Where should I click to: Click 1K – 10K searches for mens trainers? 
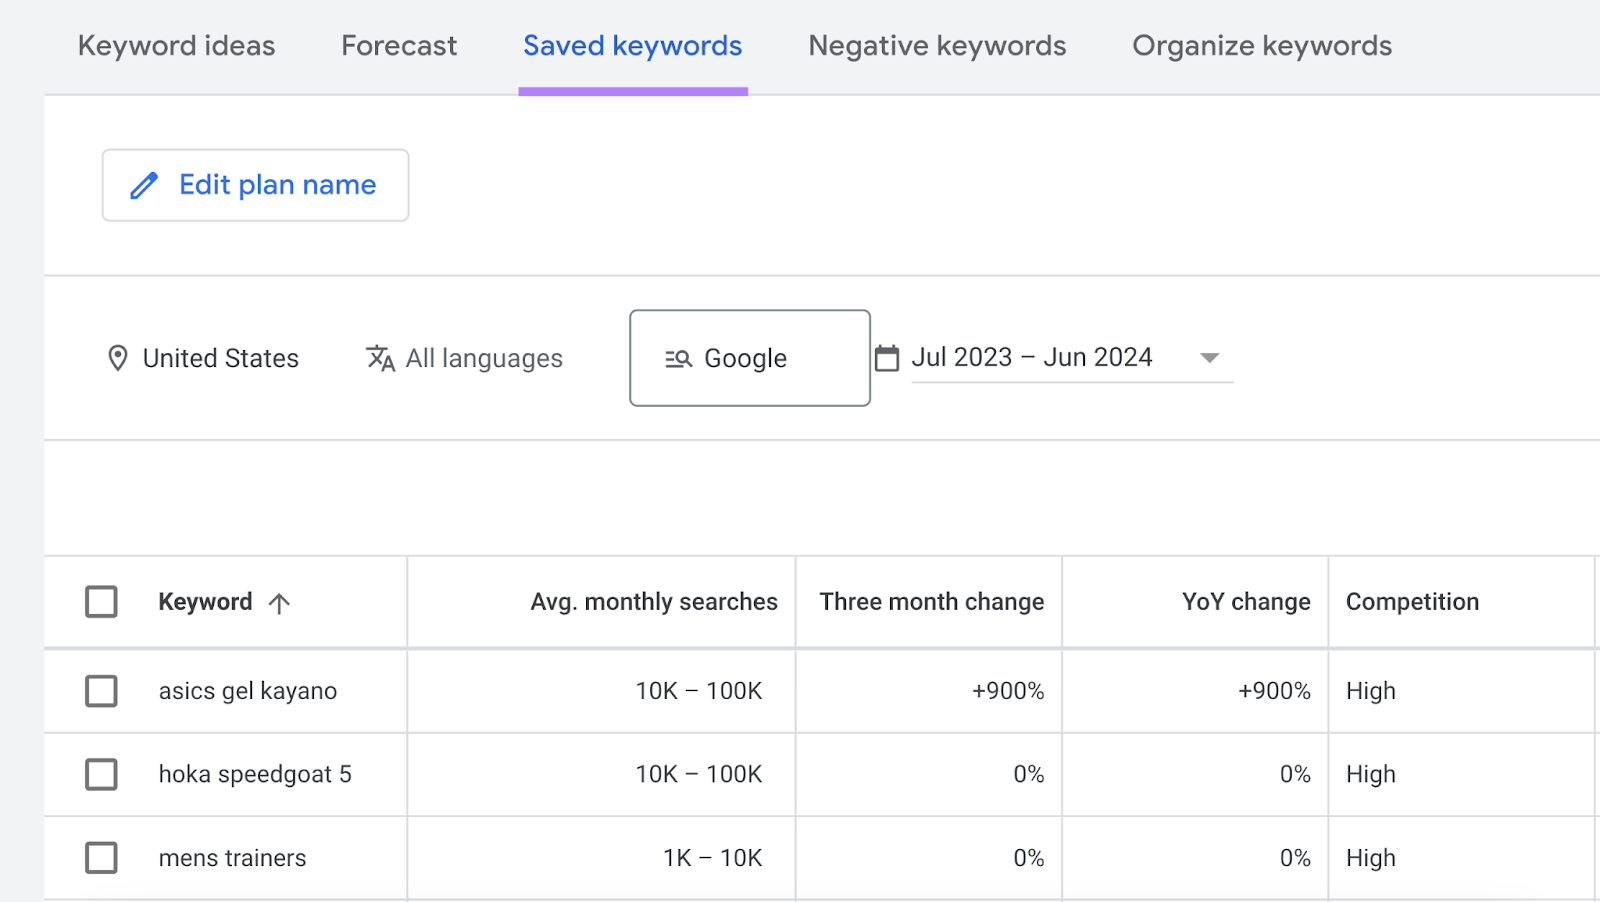pyautogui.click(x=713, y=858)
